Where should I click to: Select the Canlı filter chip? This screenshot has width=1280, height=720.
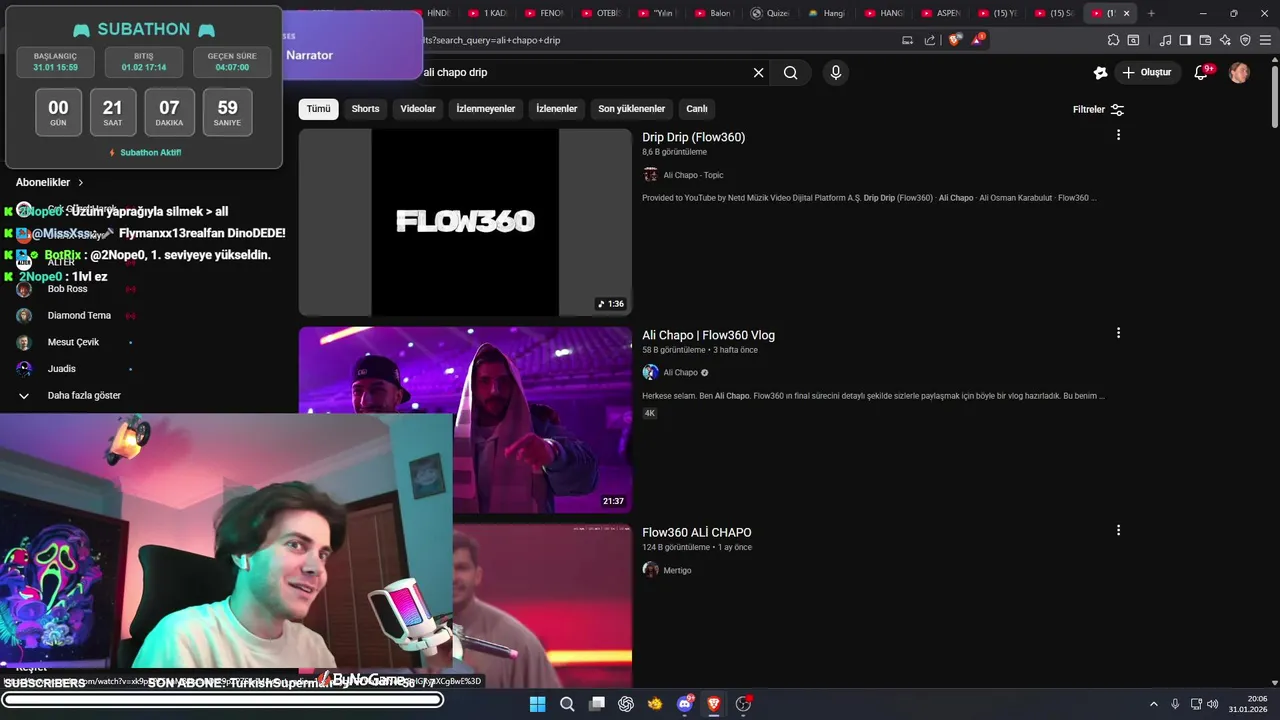pyautogui.click(x=697, y=109)
